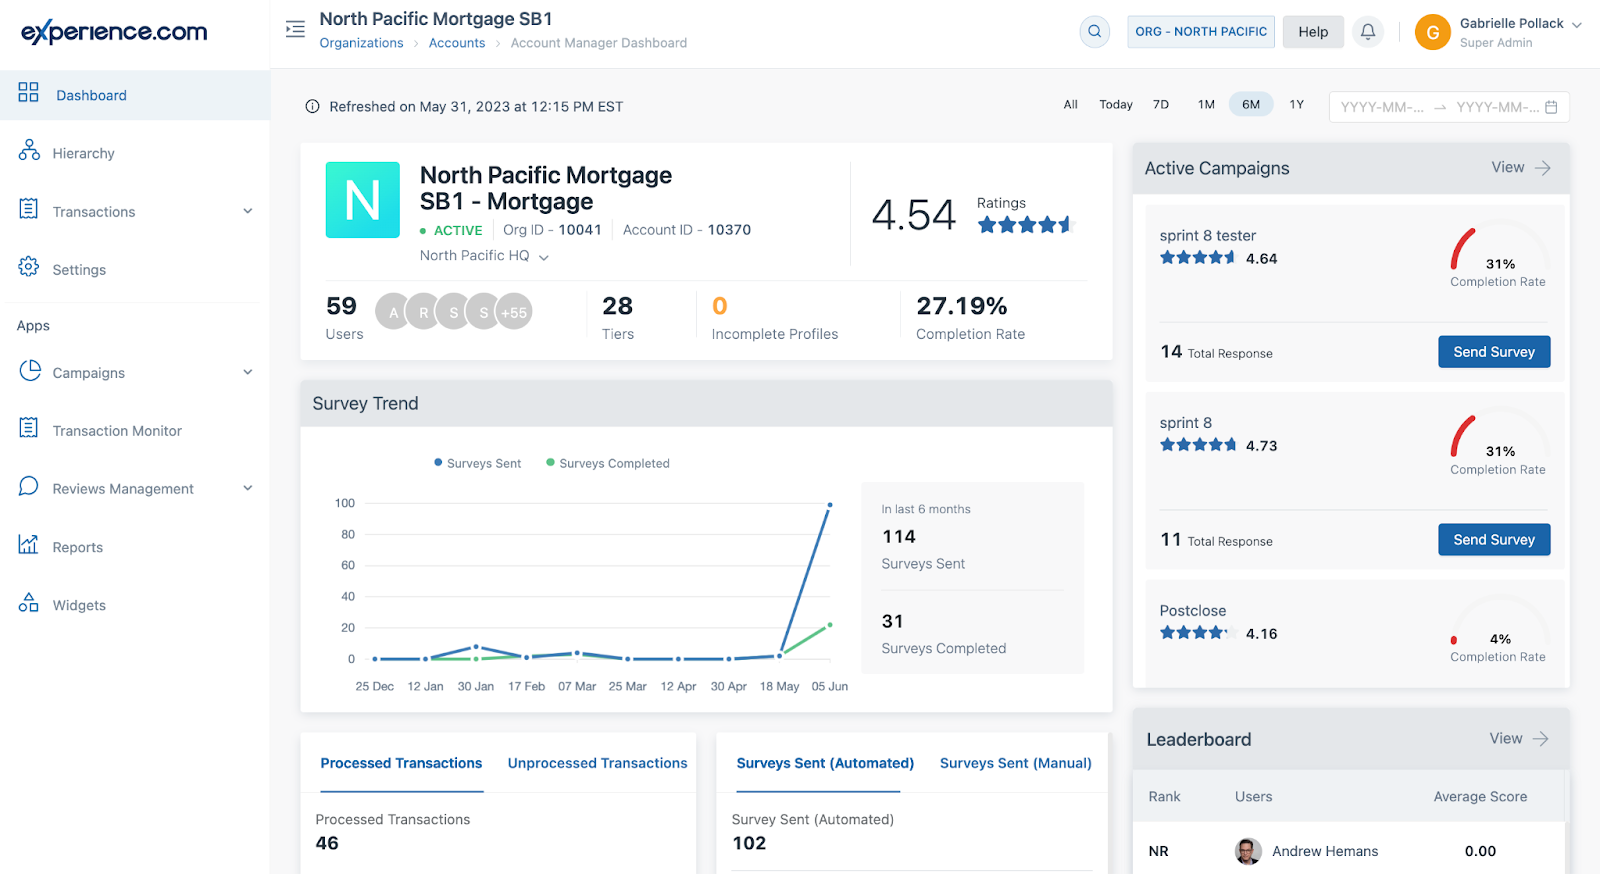The height and width of the screenshot is (874, 1600).
Task: Click the user avatar labeled R
Action: point(423,312)
